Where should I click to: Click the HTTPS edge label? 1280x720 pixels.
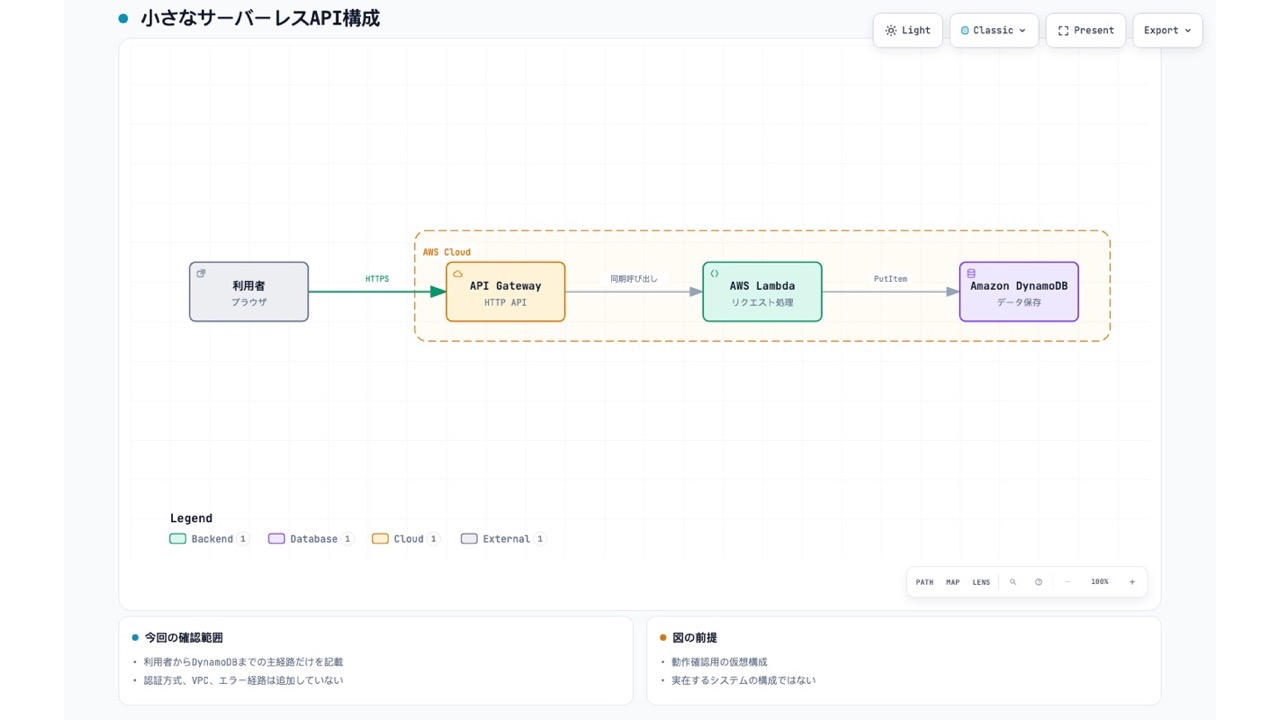click(377, 279)
